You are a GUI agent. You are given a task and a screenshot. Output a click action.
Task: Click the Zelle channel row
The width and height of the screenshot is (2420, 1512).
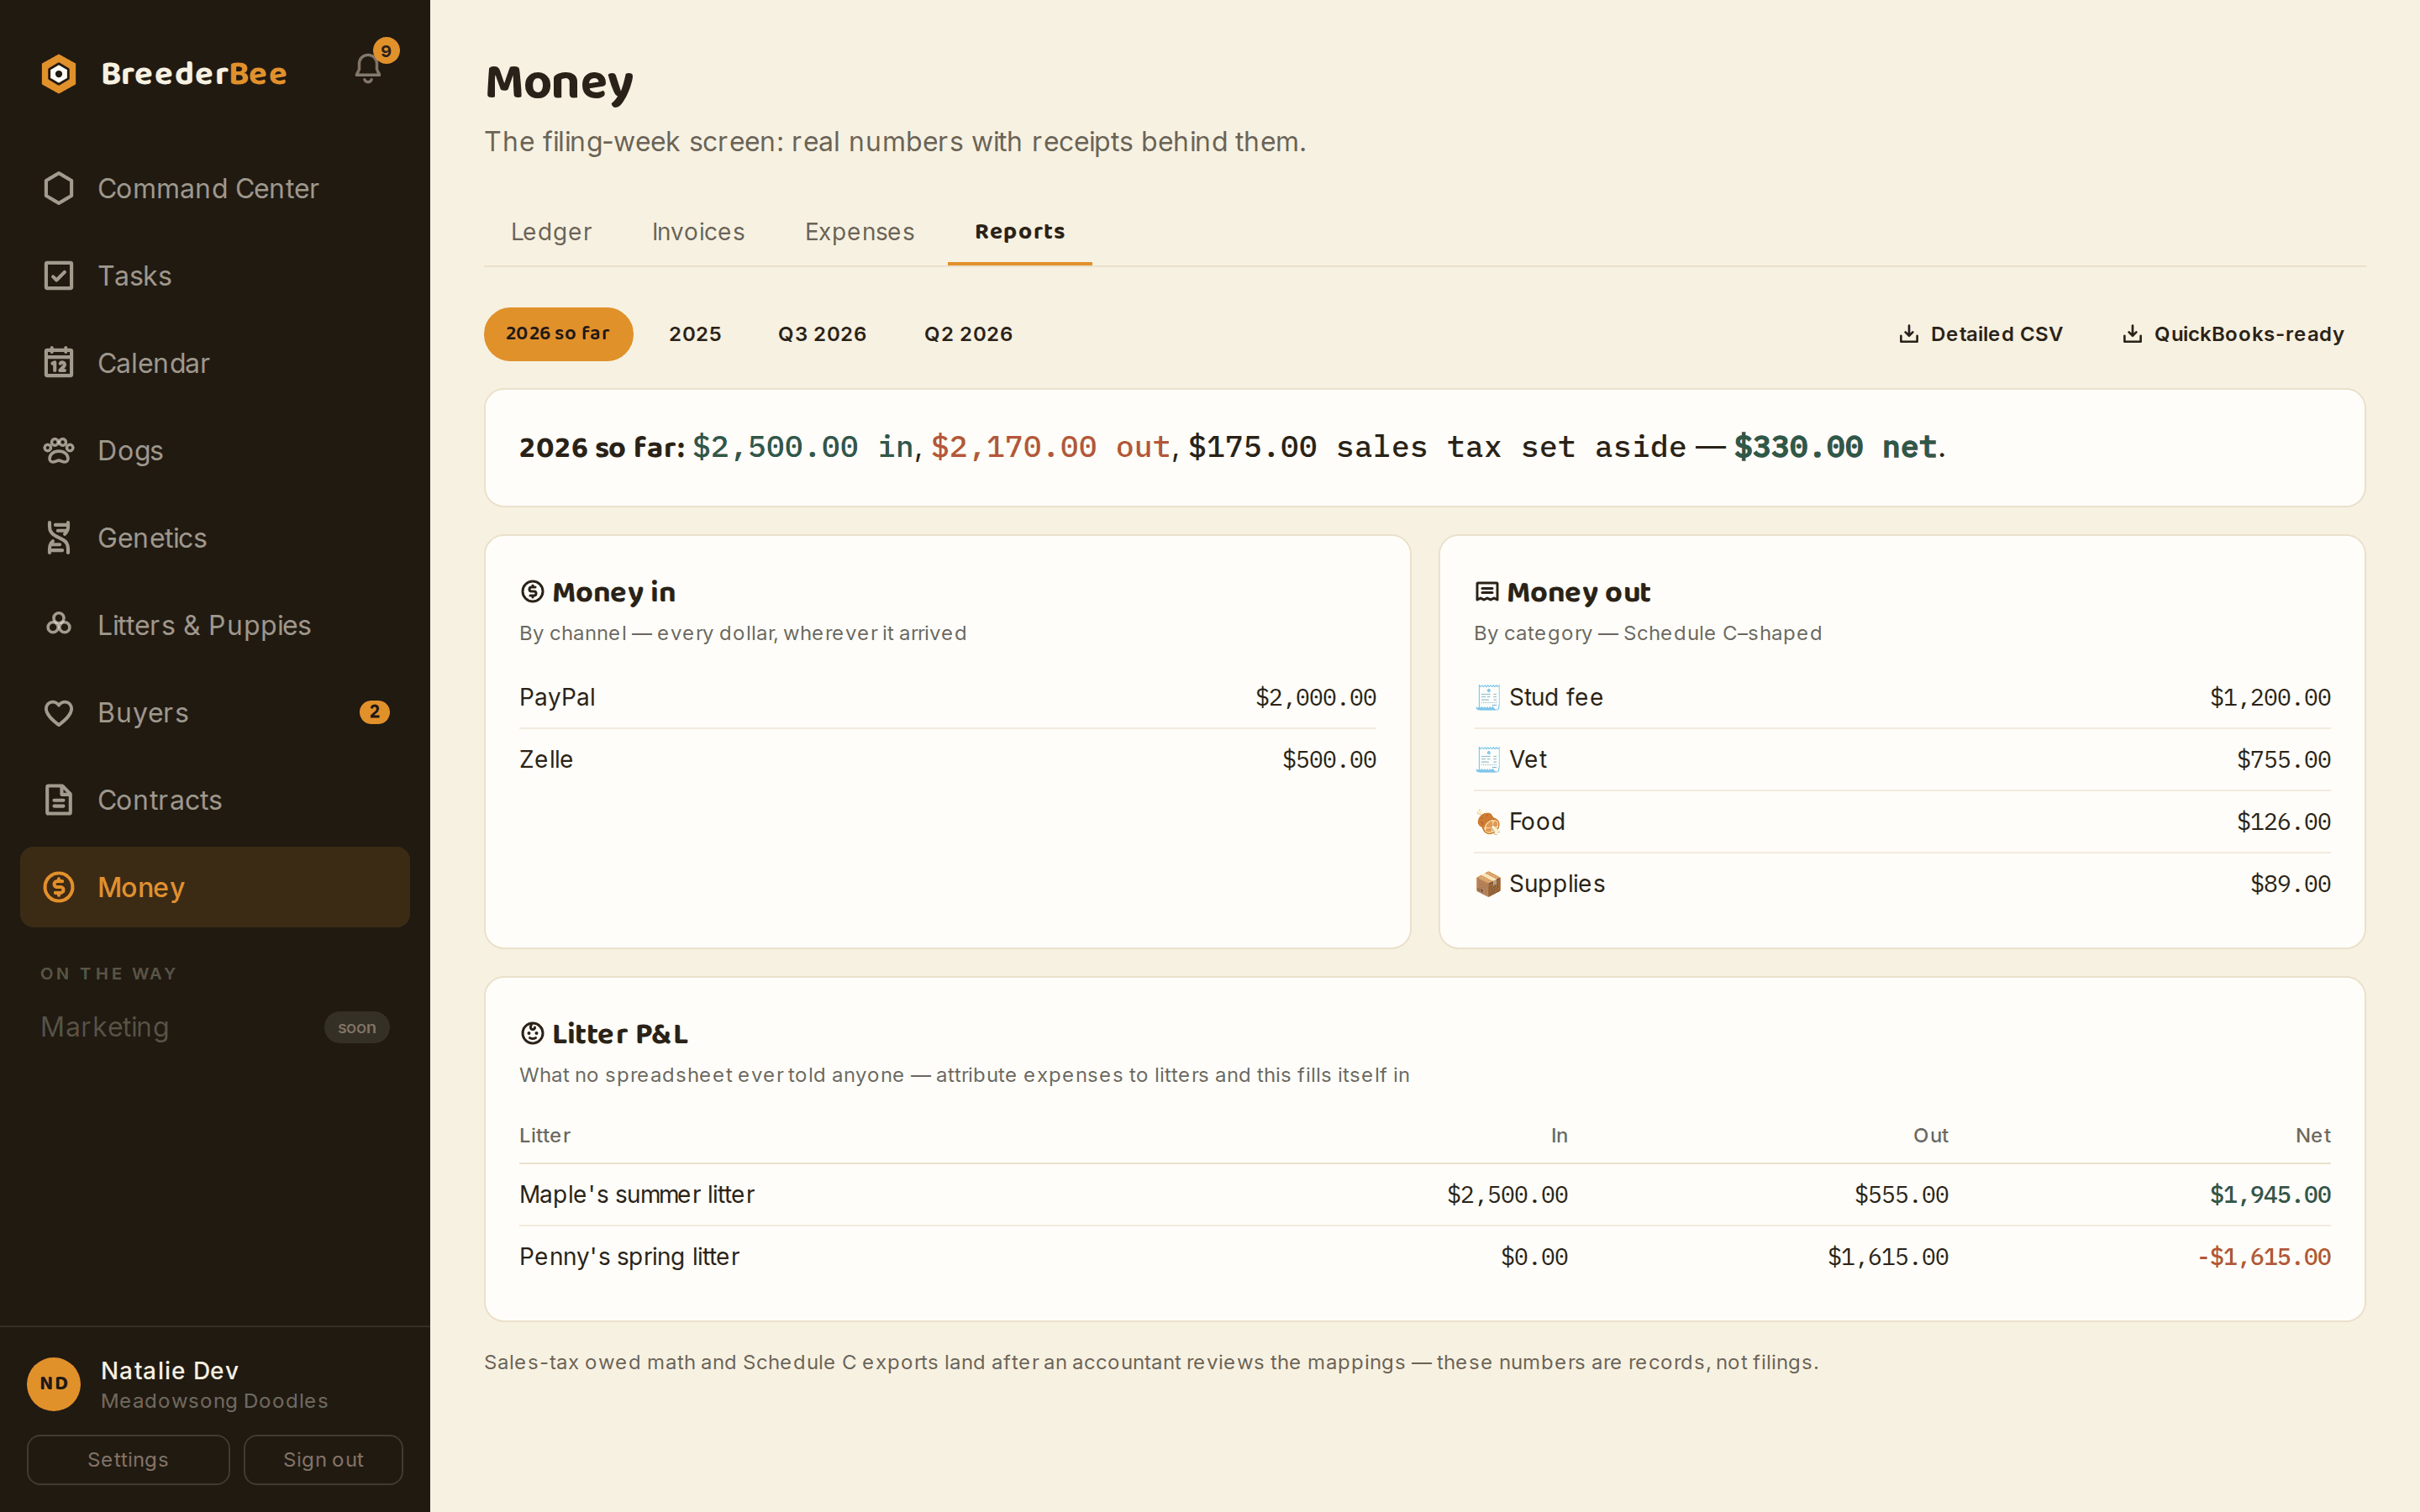(x=947, y=760)
